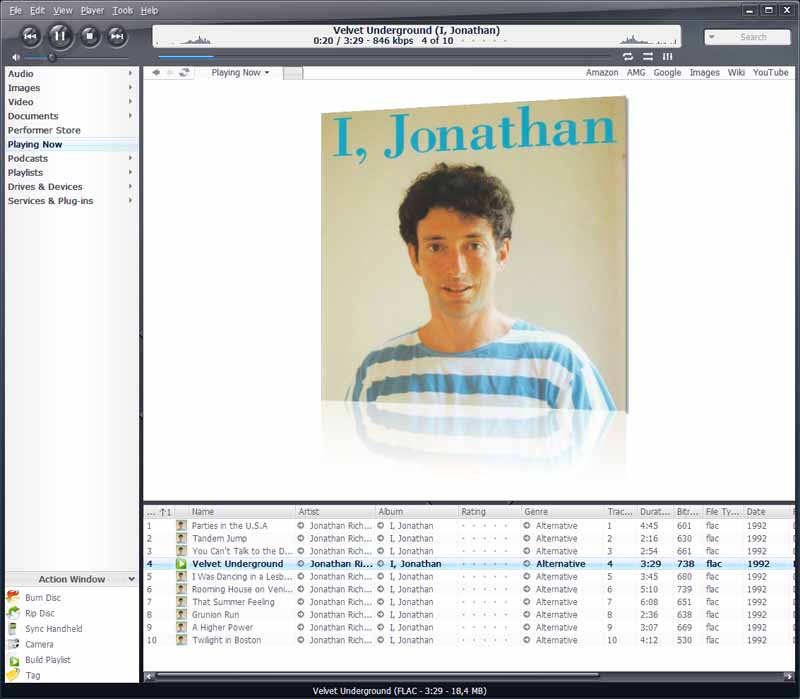Open the Wiki link
The width and height of the screenshot is (800, 699).
pyautogui.click(x=736, y=72)
